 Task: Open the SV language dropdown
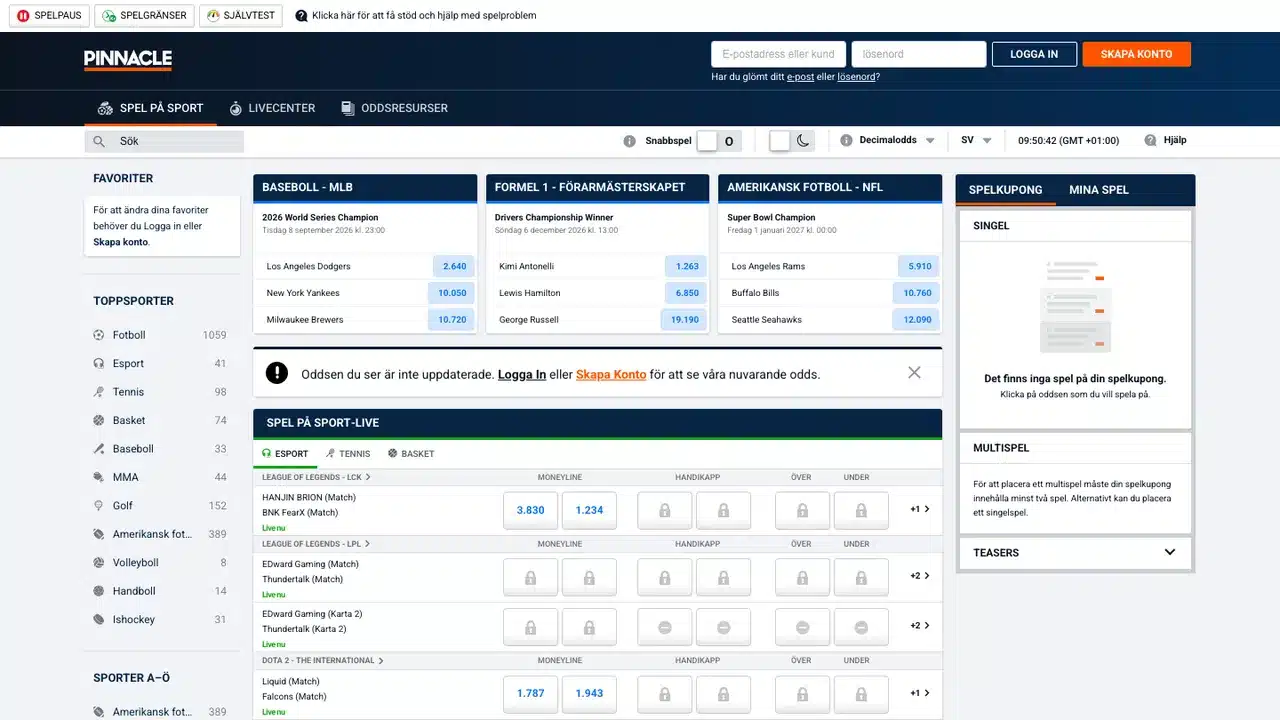(976, 141)
